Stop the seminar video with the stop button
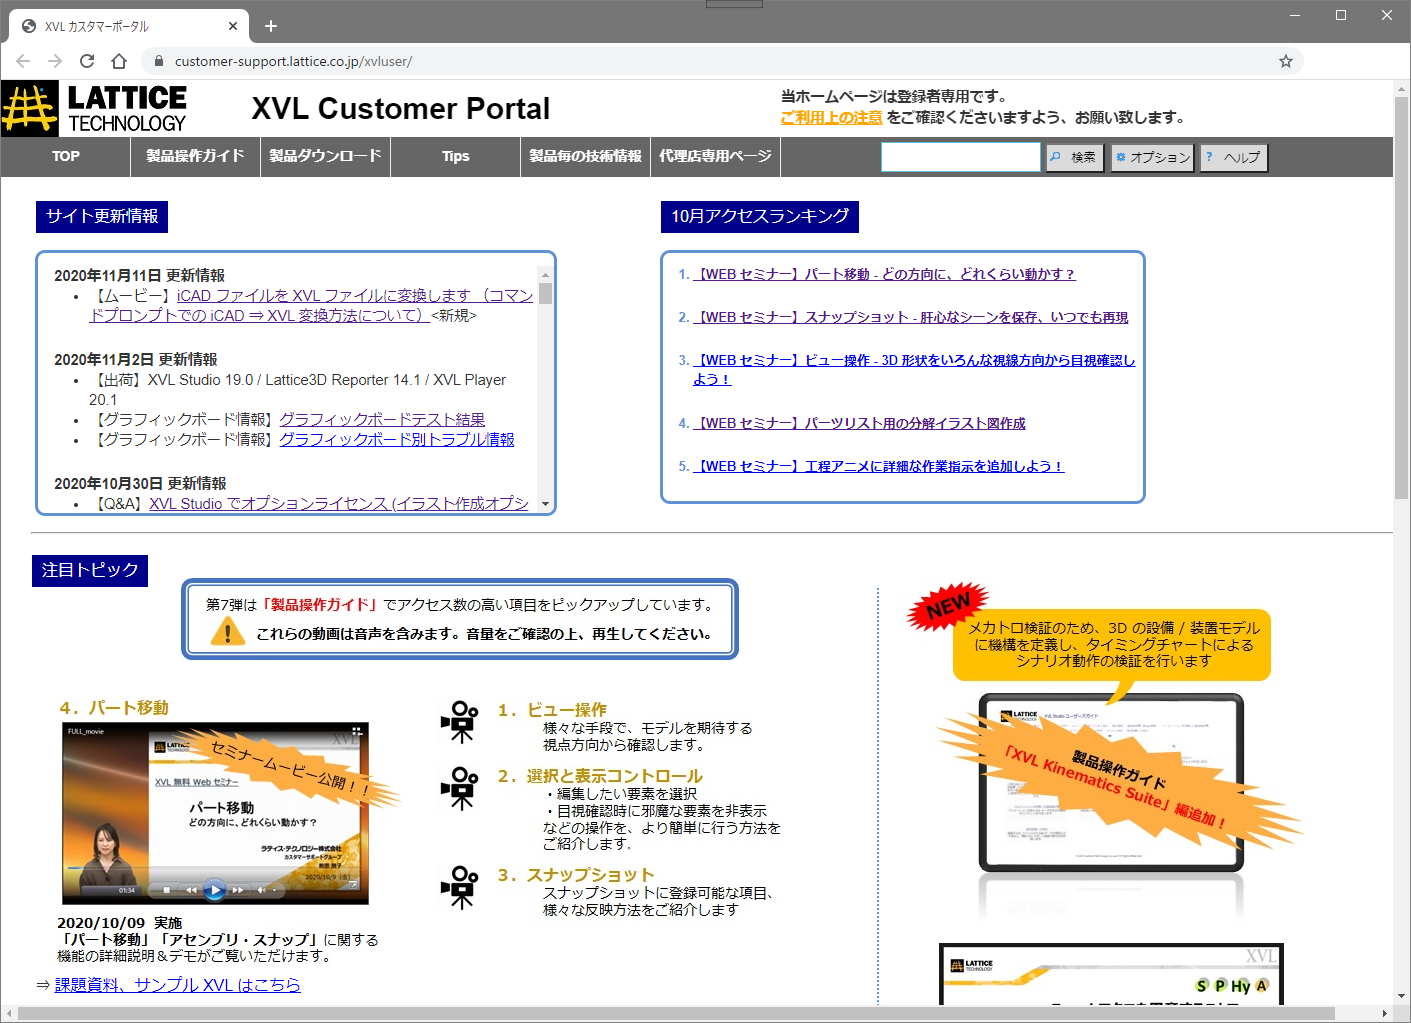The image size is (1411, 1023). 167,890
